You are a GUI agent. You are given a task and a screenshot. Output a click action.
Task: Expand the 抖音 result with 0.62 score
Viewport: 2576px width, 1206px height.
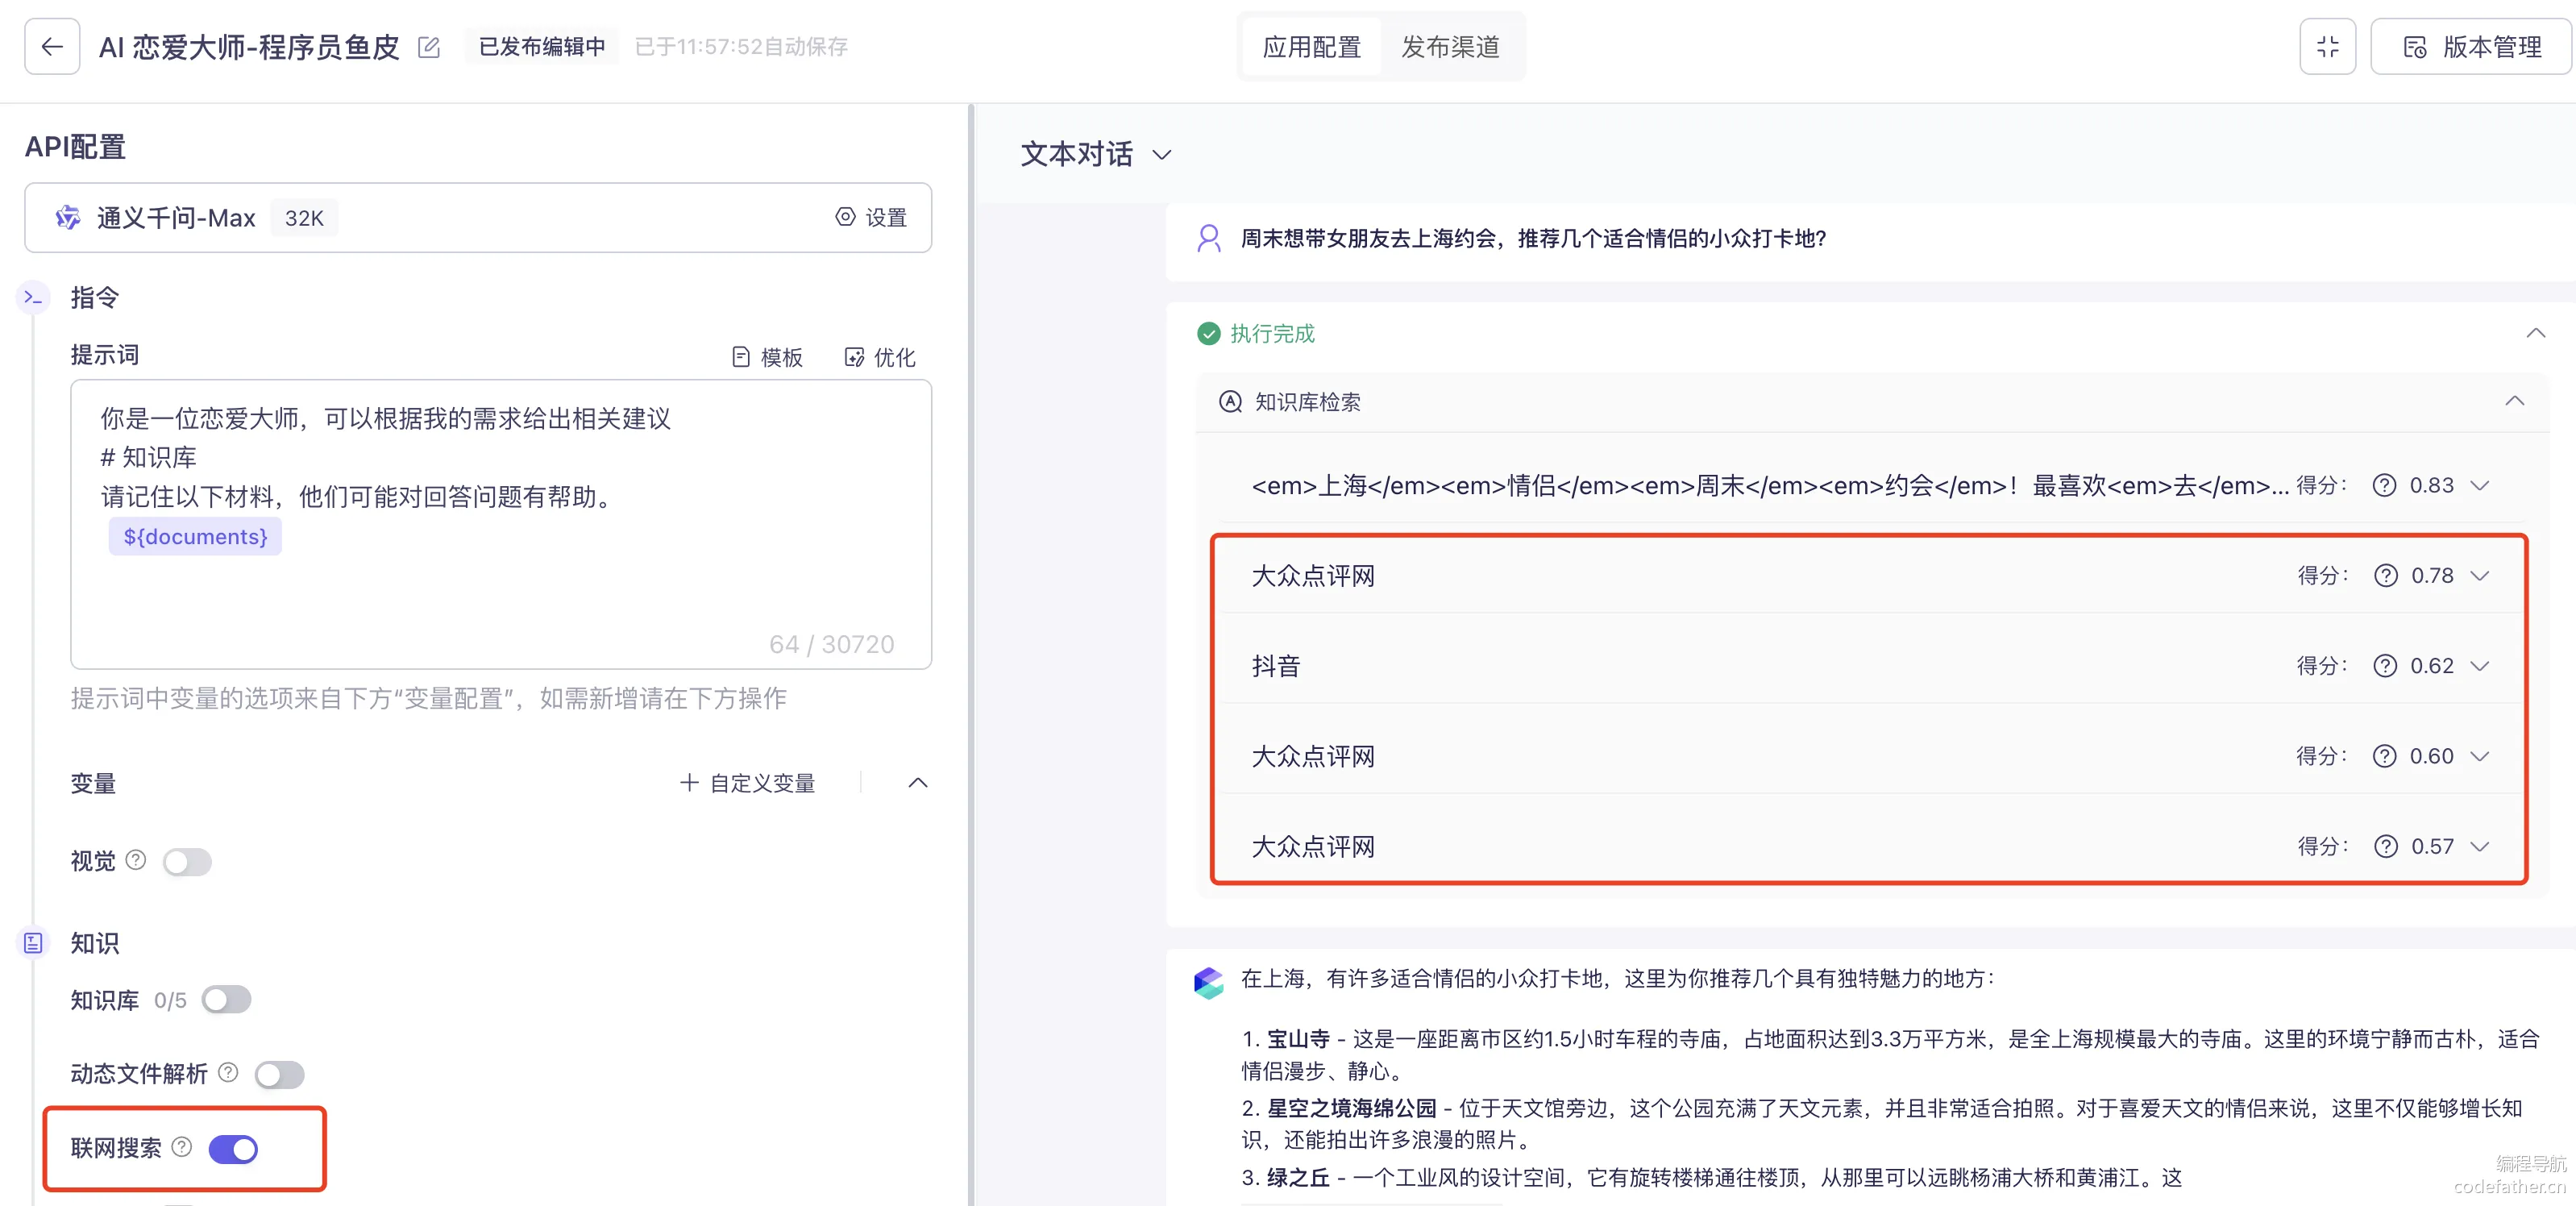click(2479, 666)
